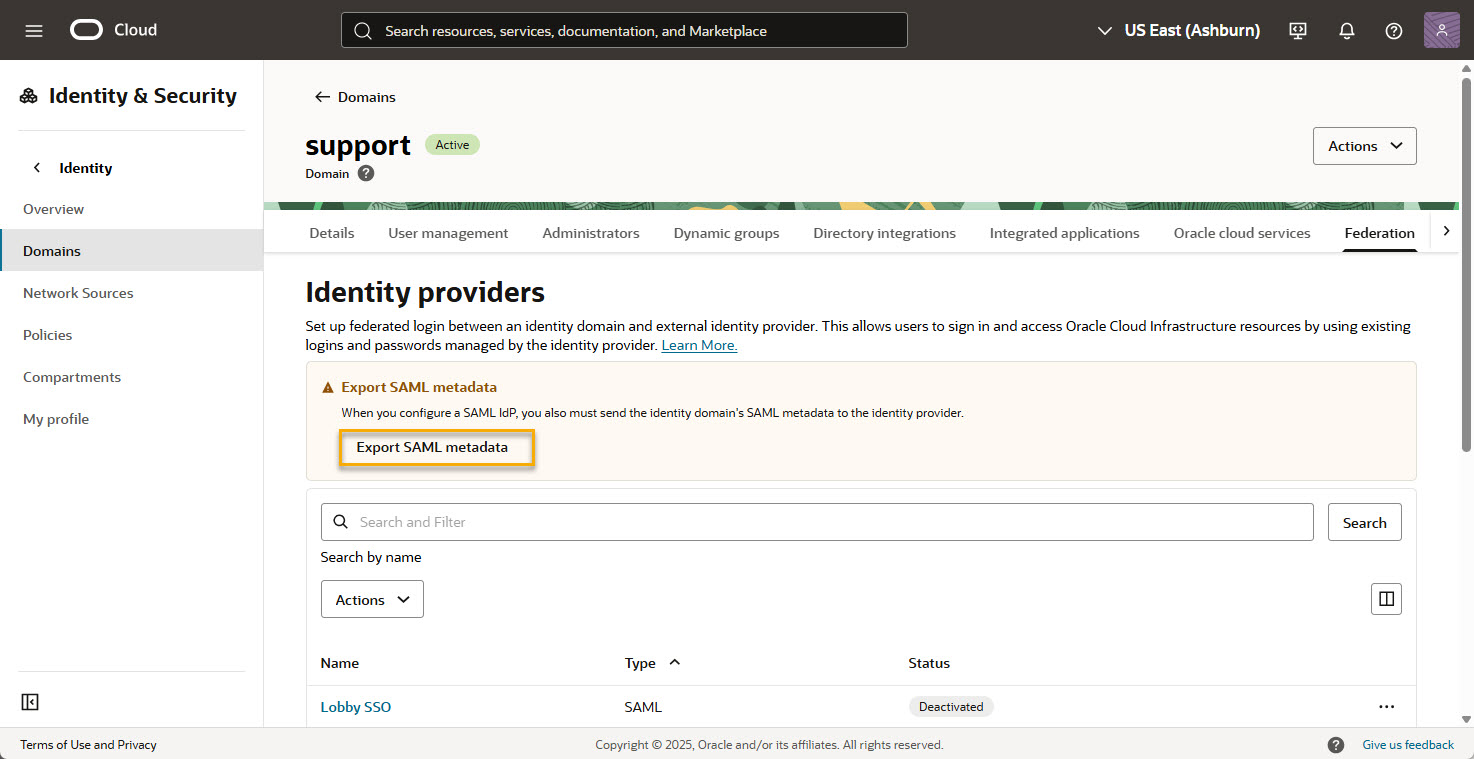Open the Lobby SSO identity provider

356,707
